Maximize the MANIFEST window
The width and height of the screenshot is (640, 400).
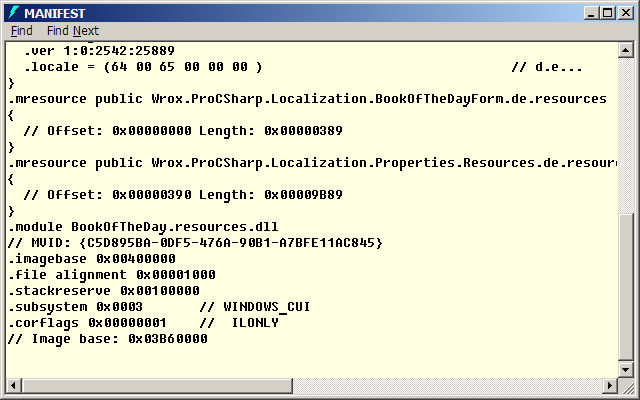click(x=607, y=13)
